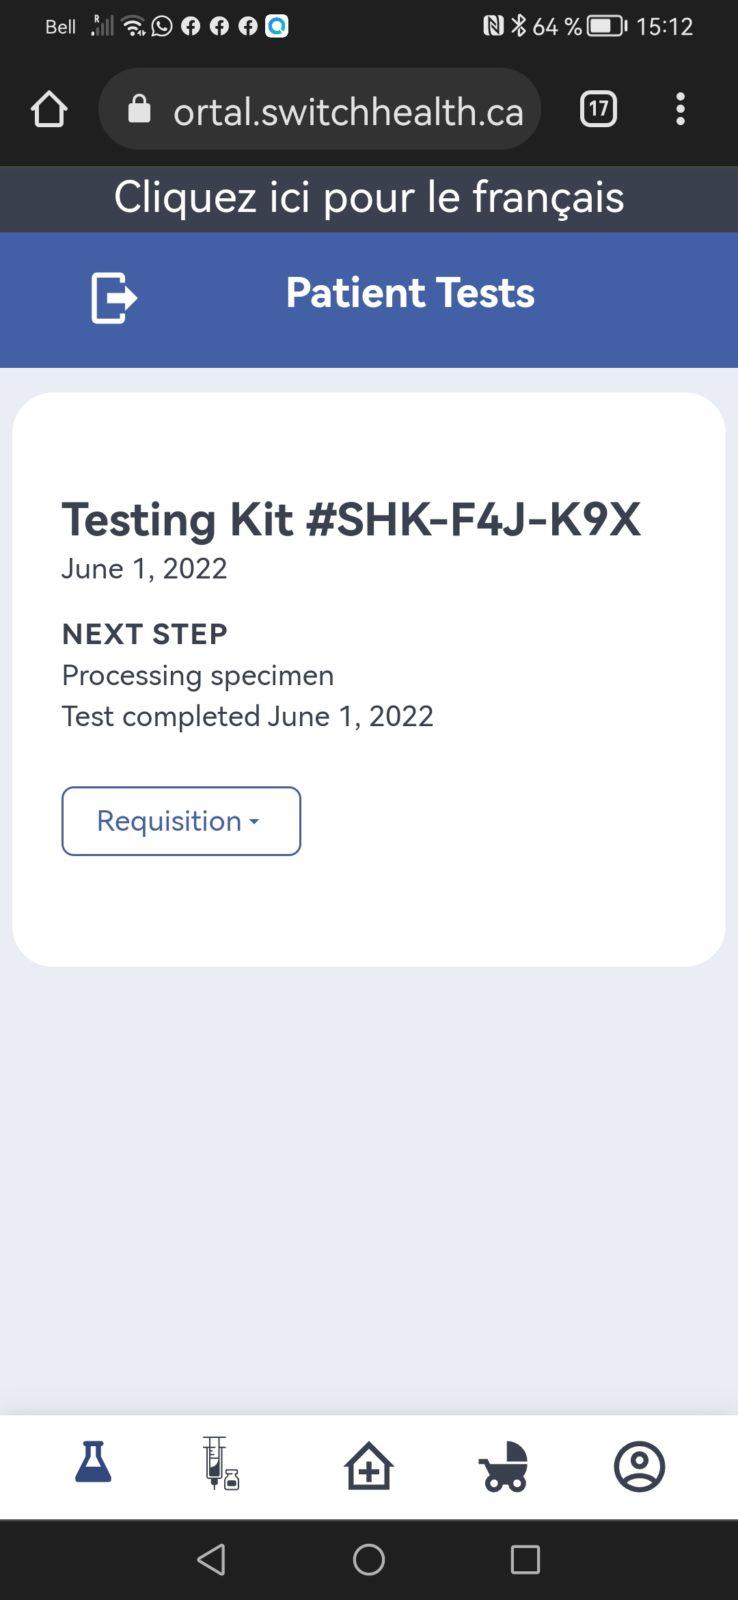Viewport: 738px width, 1600px height.
Task: Tap the battery icon in status bar
Action: point(606,26)
